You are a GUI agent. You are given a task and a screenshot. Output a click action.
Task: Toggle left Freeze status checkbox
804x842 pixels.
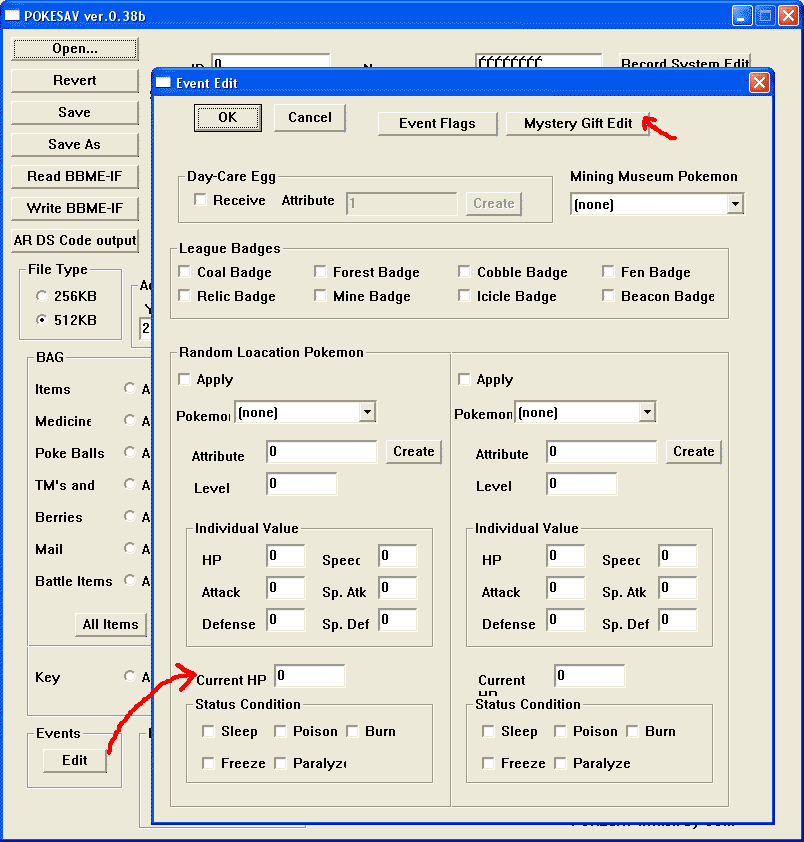coord(208,763)
